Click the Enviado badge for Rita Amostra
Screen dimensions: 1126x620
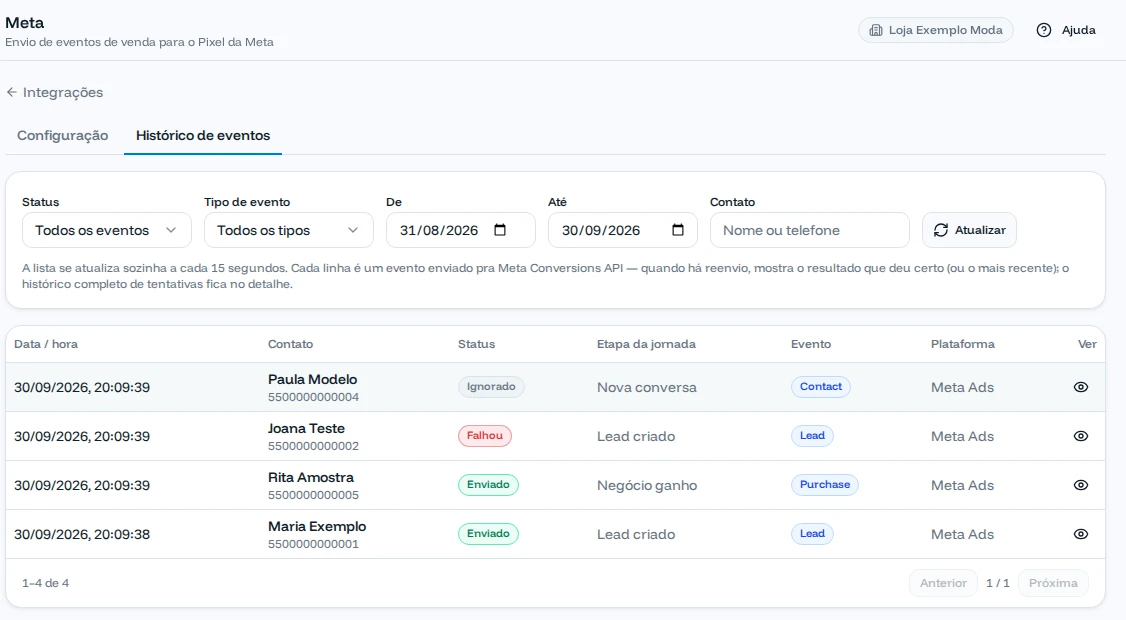coord(488,484)
